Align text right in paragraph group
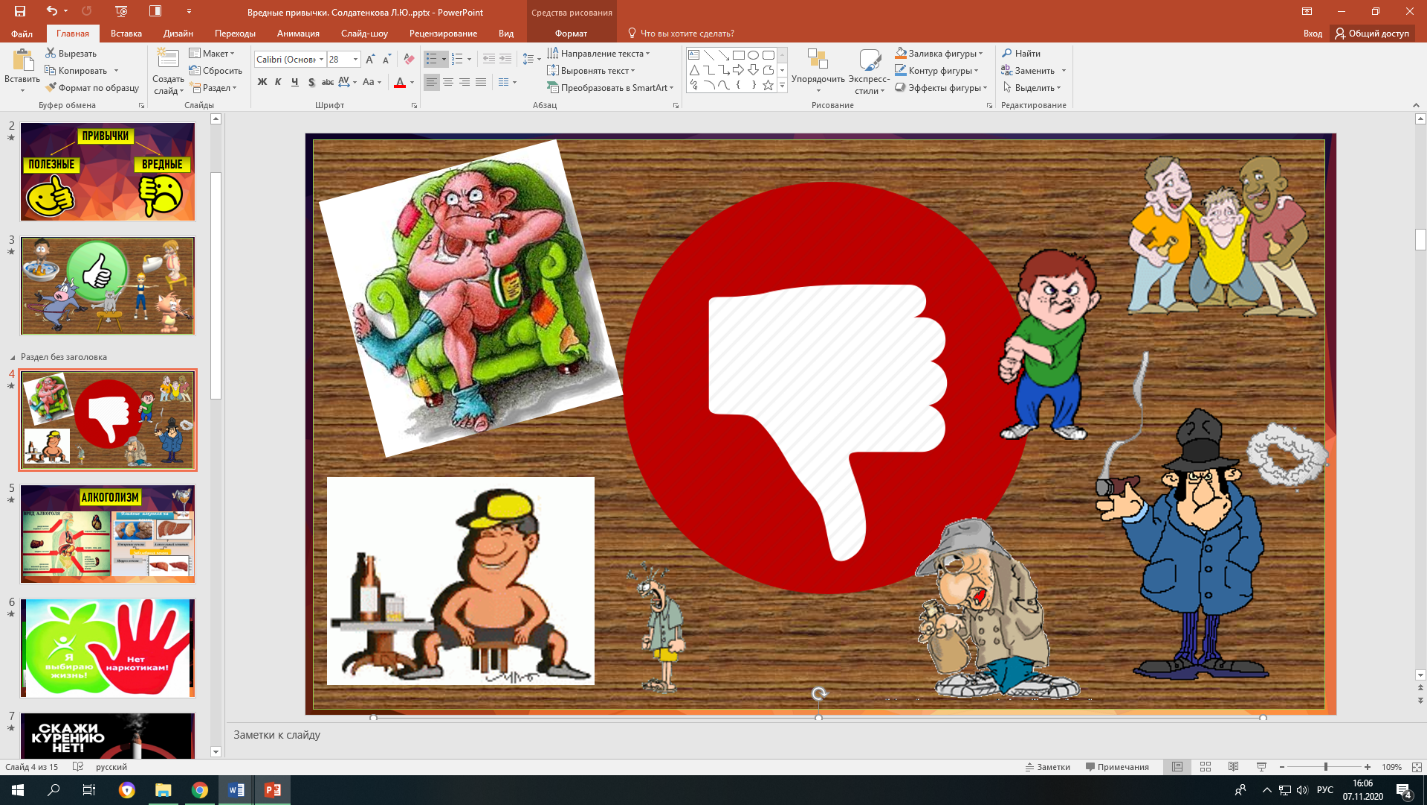1427x805 pixels. 464,83
